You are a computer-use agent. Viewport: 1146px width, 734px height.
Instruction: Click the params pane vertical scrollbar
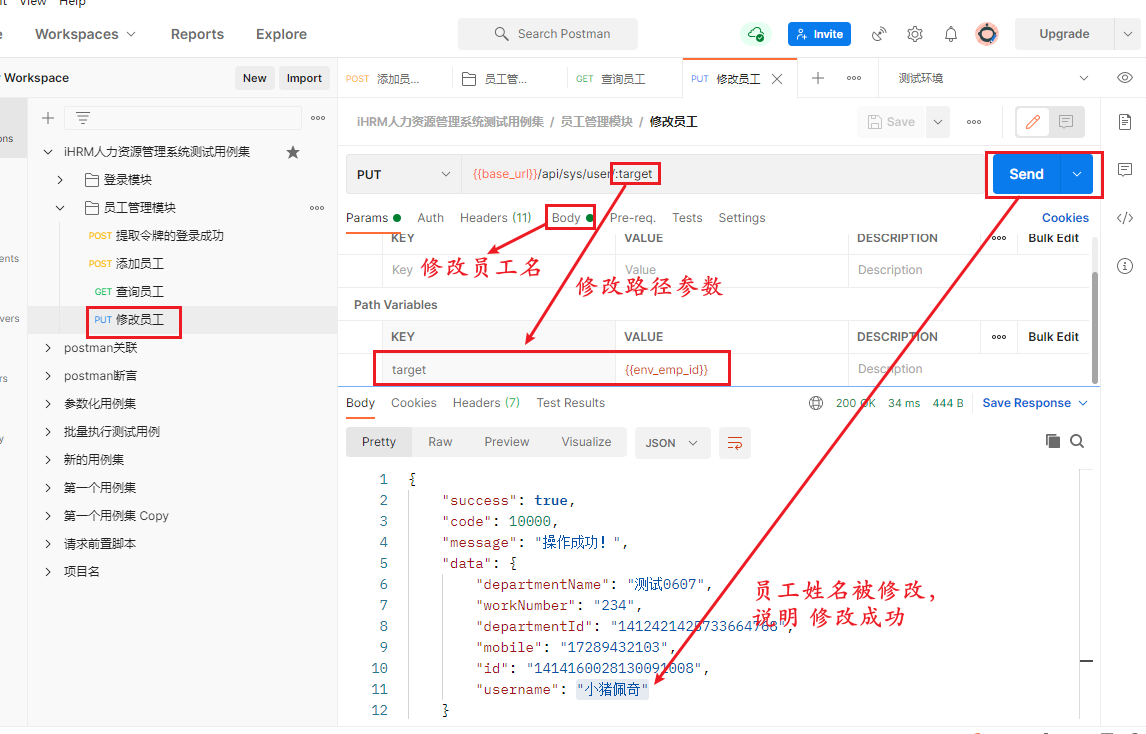point(1095,326)
